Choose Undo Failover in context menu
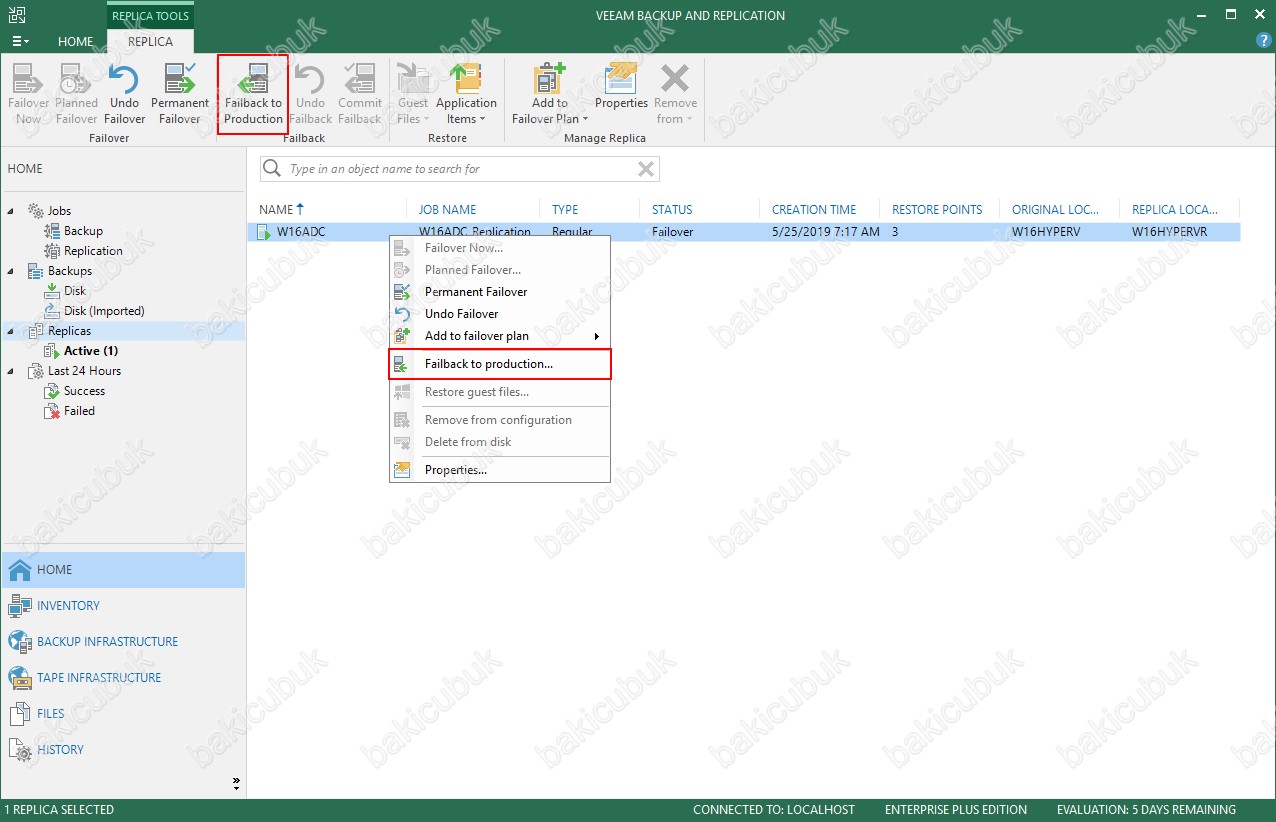 pos(500,314)
